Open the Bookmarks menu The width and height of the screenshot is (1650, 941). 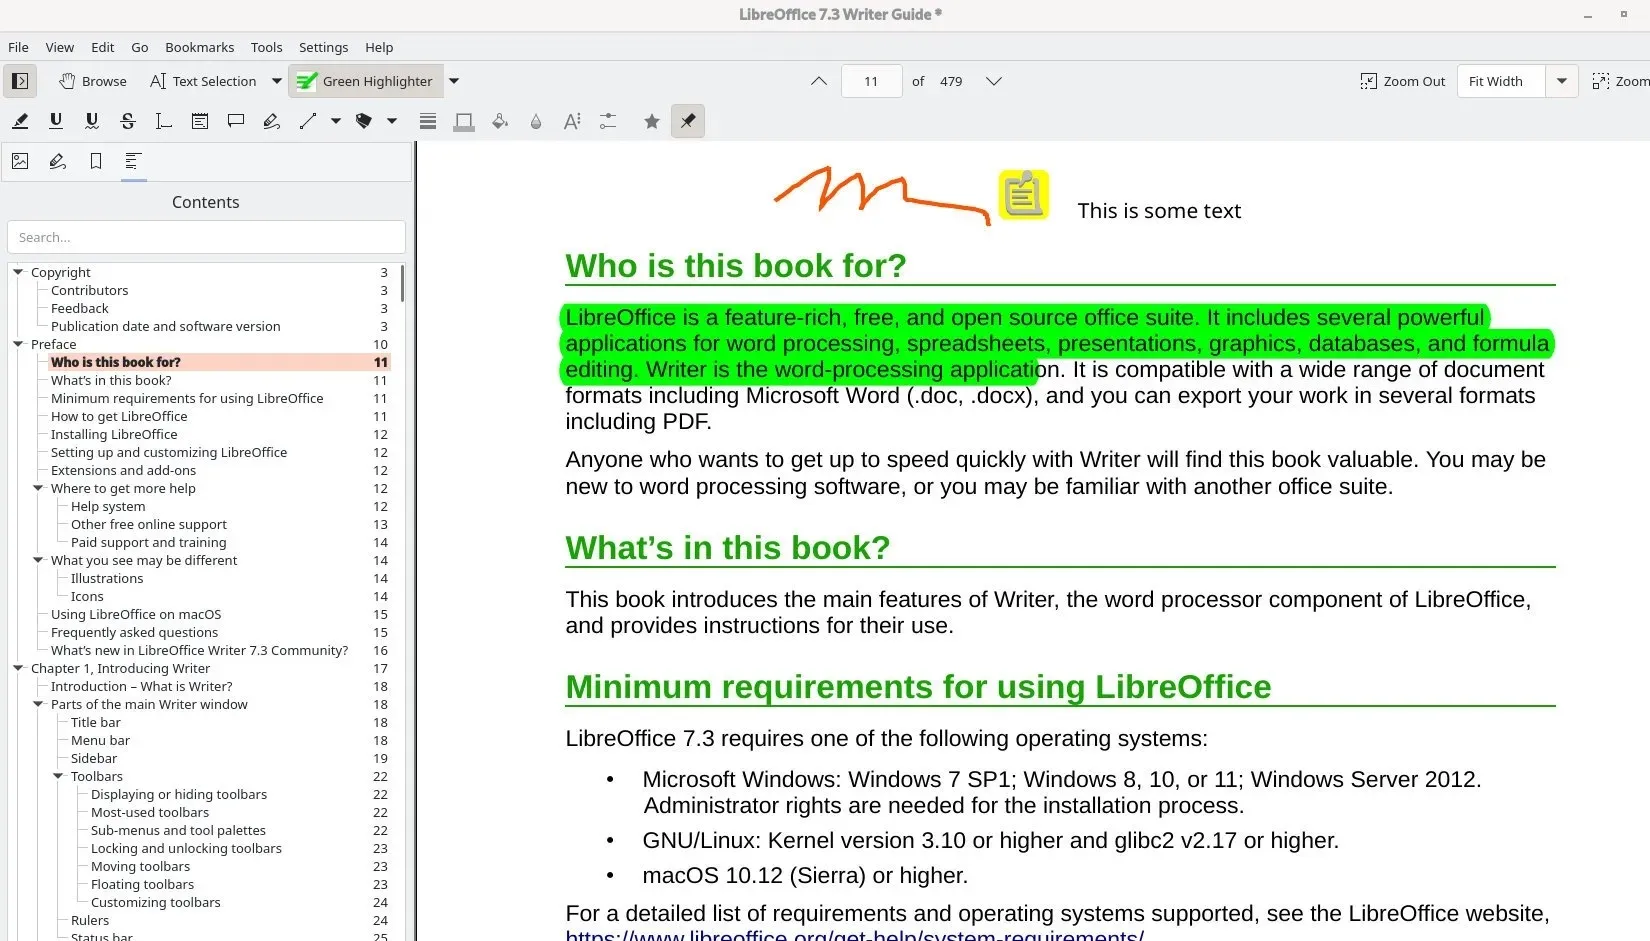(x=199, y=47)
